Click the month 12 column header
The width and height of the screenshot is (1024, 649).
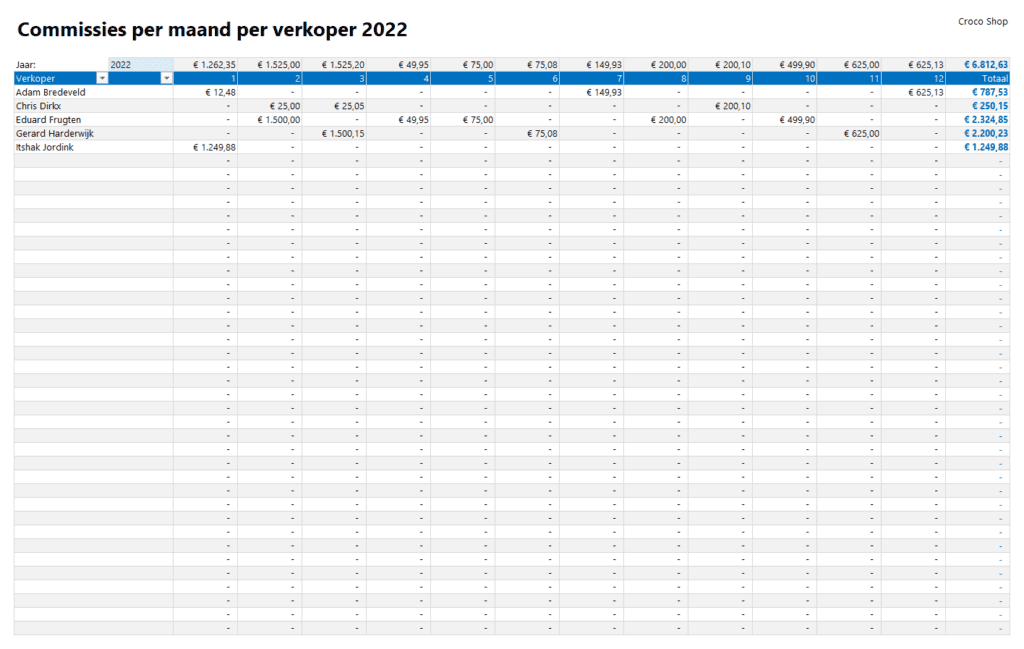coord(913,78)
